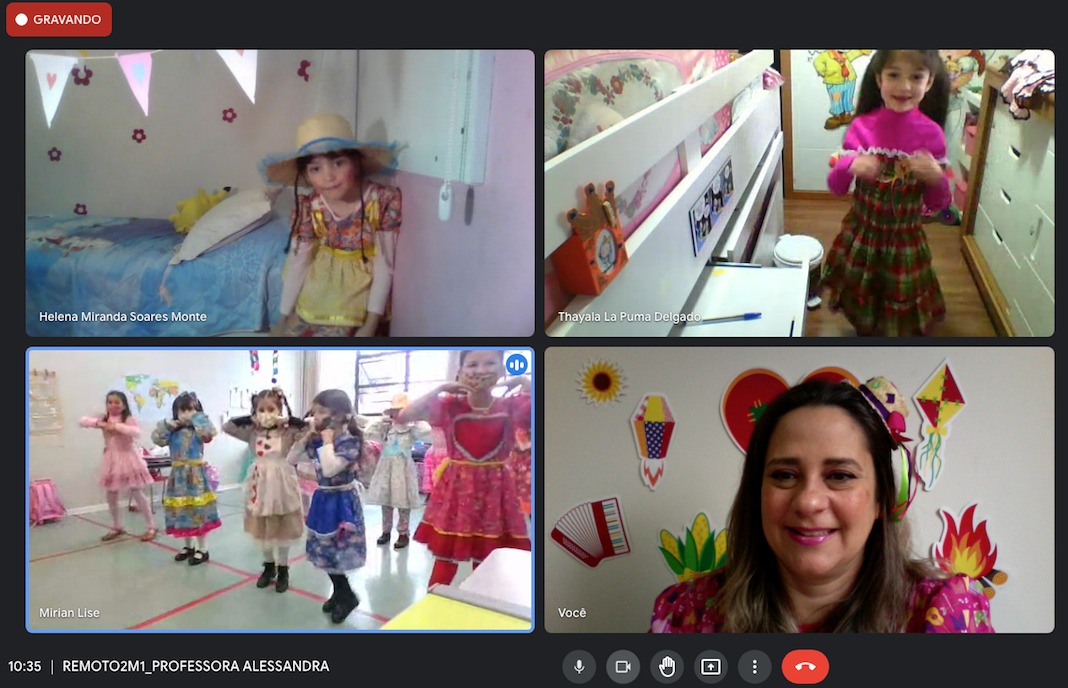The image size is (1068, 688).
Task: Open the more options menu
Action: pos(754,666)
